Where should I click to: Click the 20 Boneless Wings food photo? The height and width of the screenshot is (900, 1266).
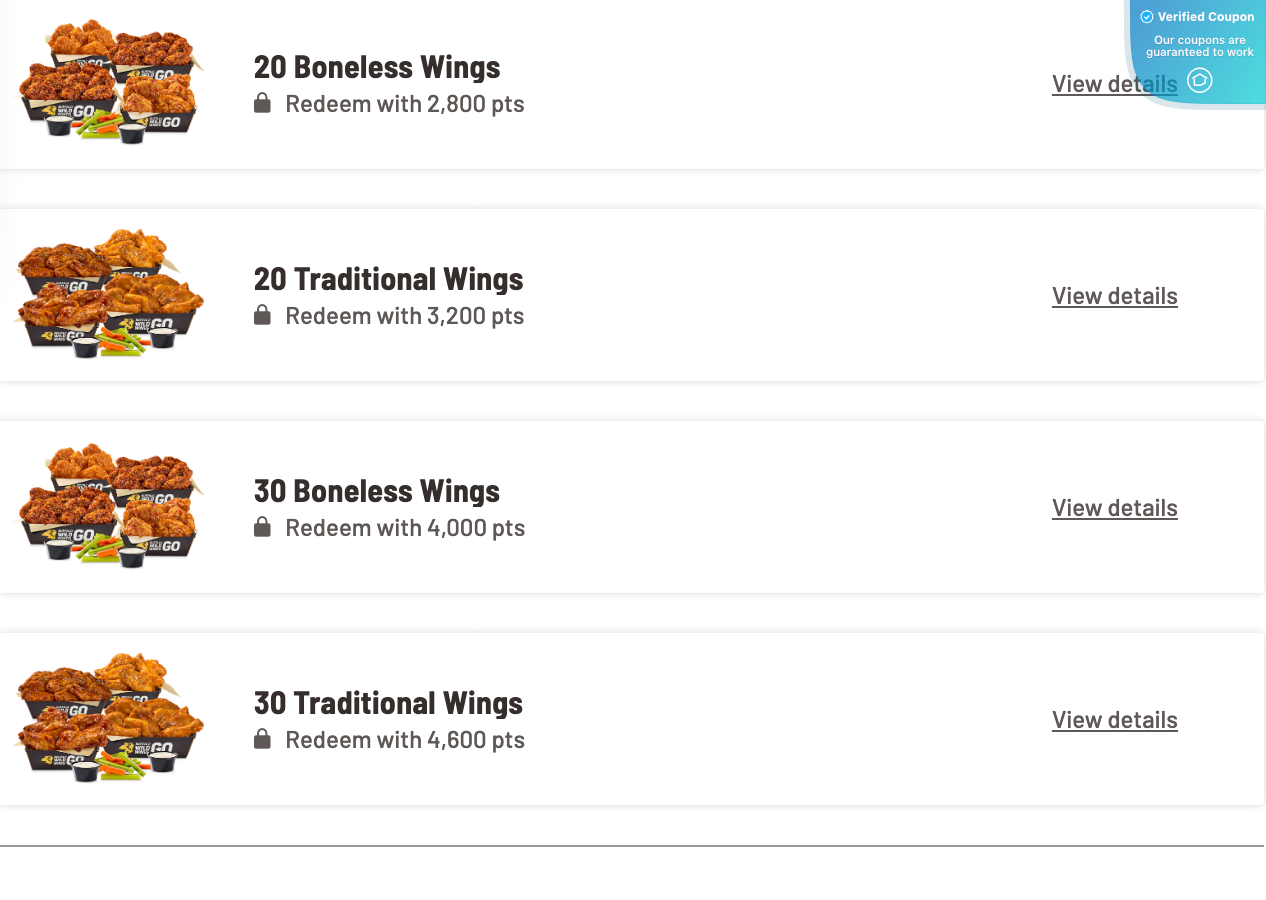[x=110, y=83]
